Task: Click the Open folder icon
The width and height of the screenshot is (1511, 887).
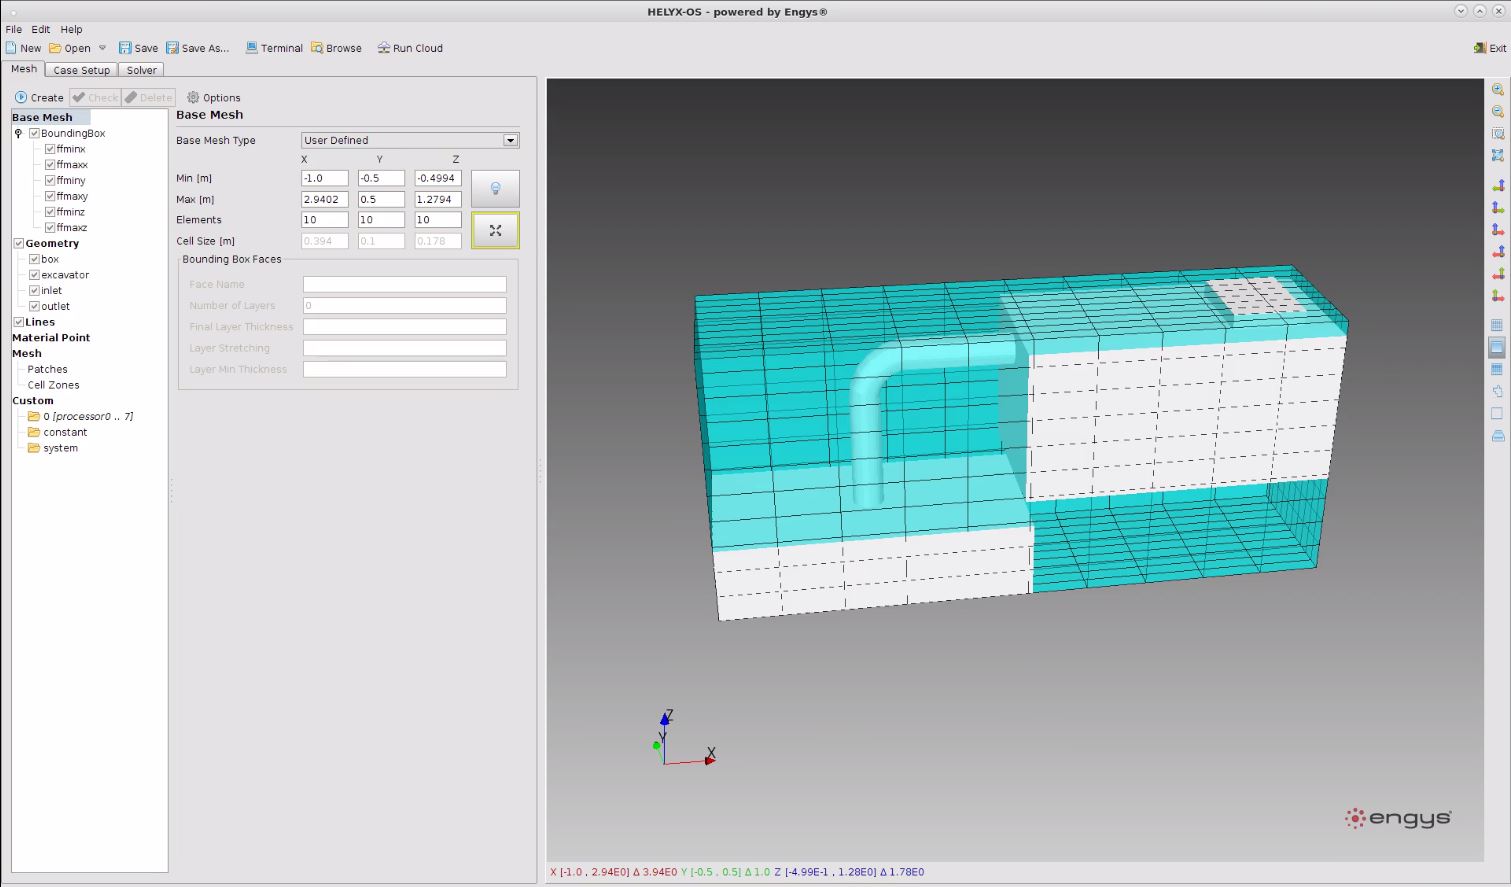Action: (55, 48)
